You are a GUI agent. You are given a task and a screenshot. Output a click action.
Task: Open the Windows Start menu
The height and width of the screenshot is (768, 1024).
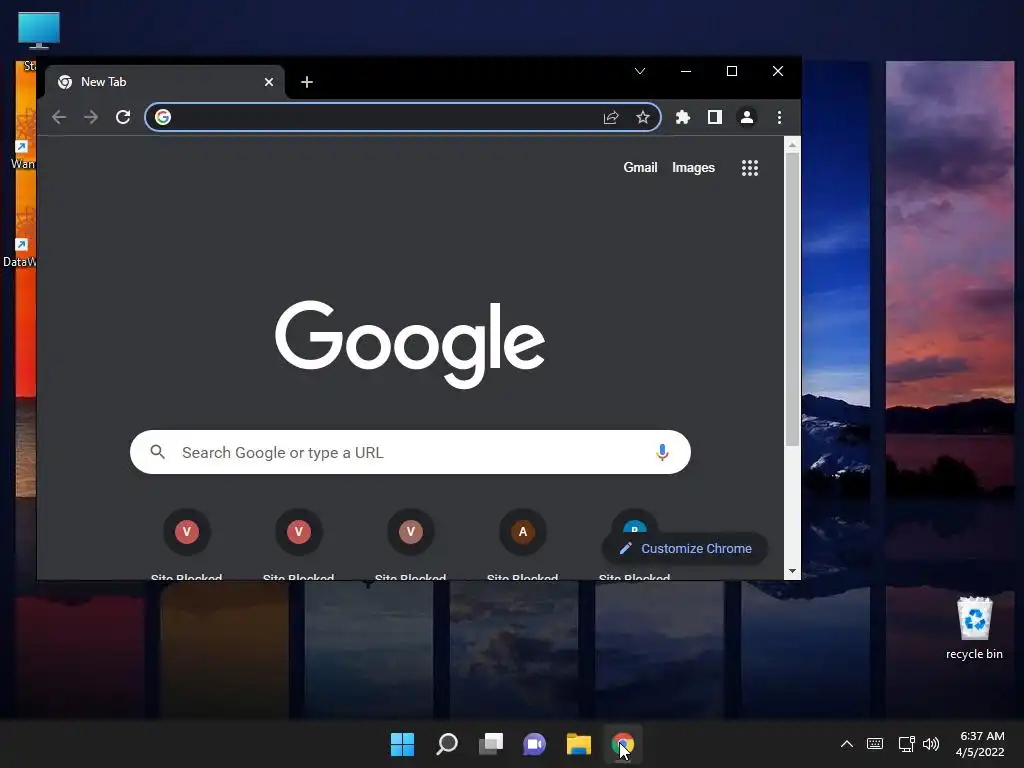click(402, 744)
